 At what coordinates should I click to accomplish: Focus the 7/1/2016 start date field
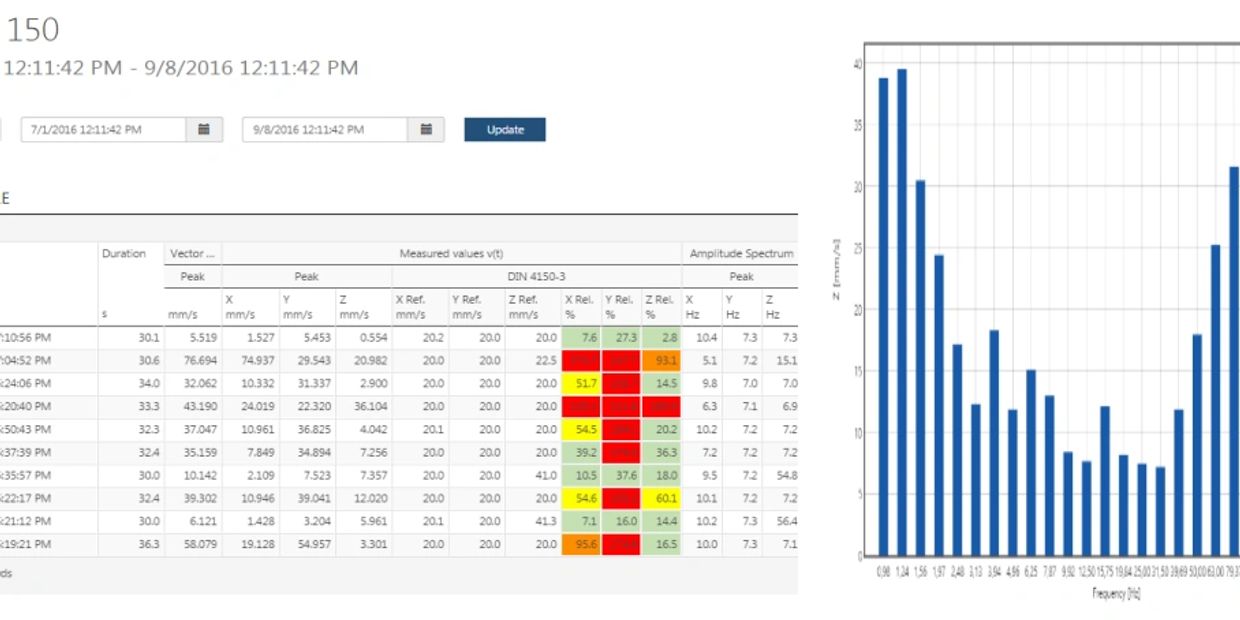click(103, 129)
